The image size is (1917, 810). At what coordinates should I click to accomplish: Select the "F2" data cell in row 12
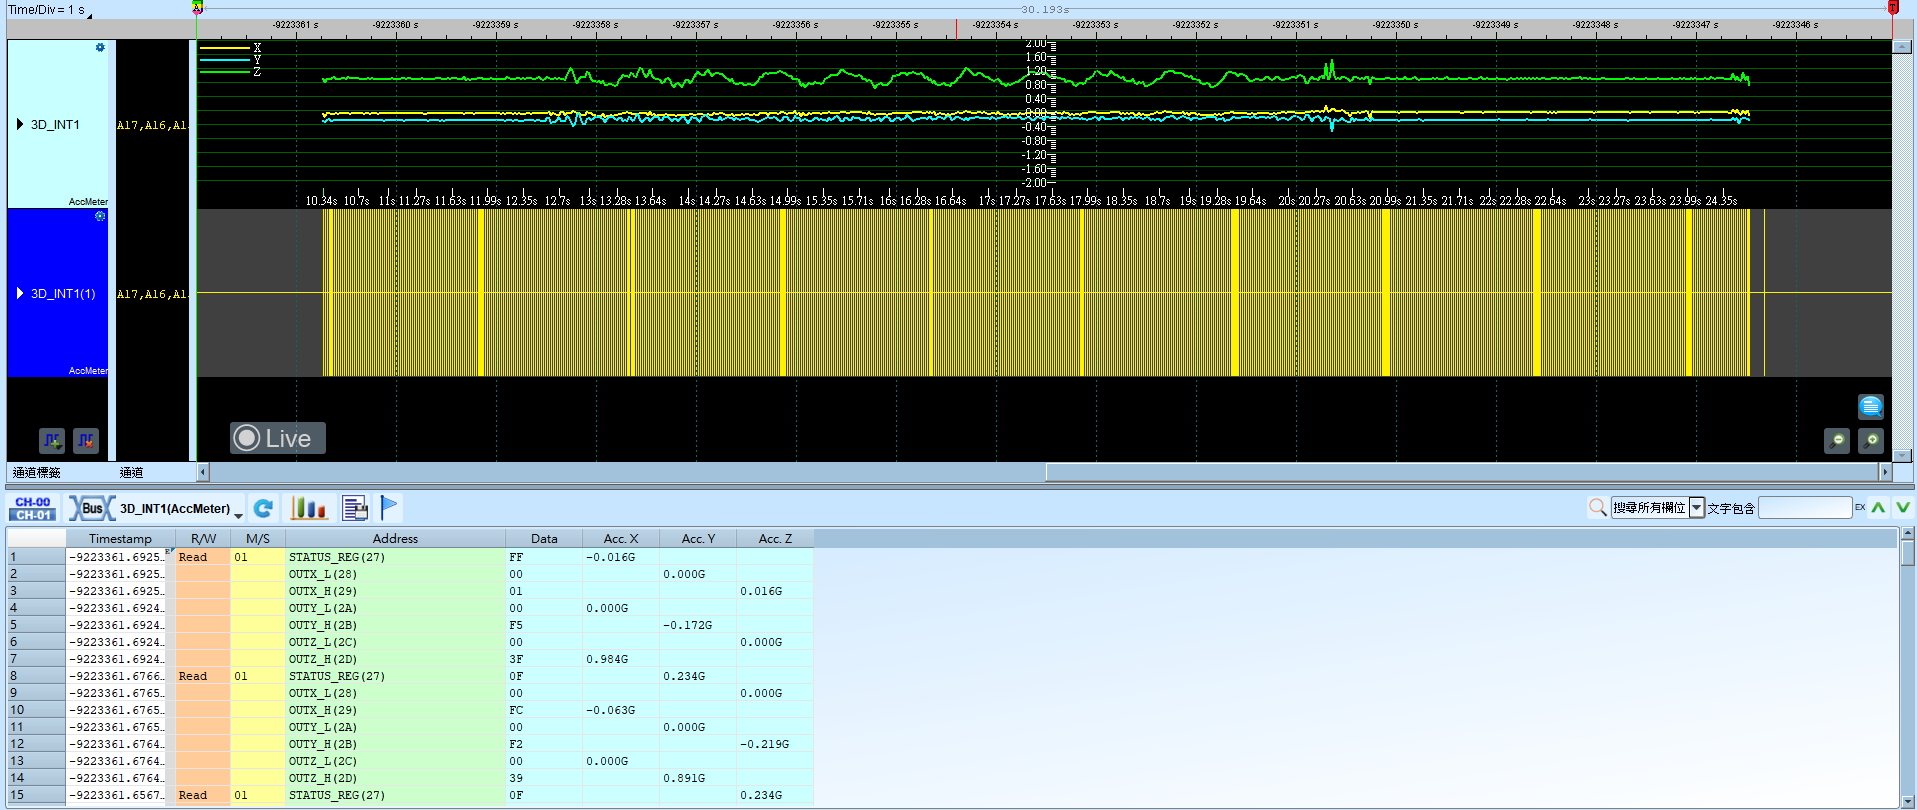tap(544, 744)
